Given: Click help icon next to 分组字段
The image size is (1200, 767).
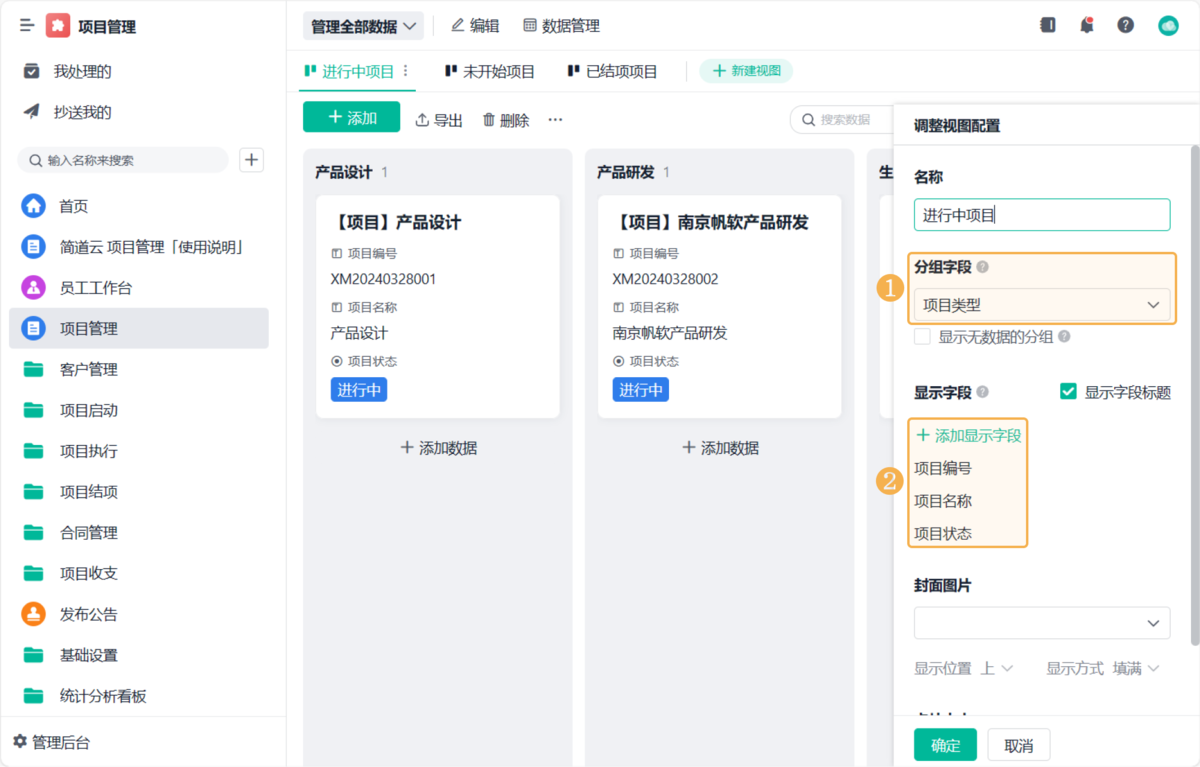Looking at the screenshot, I should (x=982, y=267).
